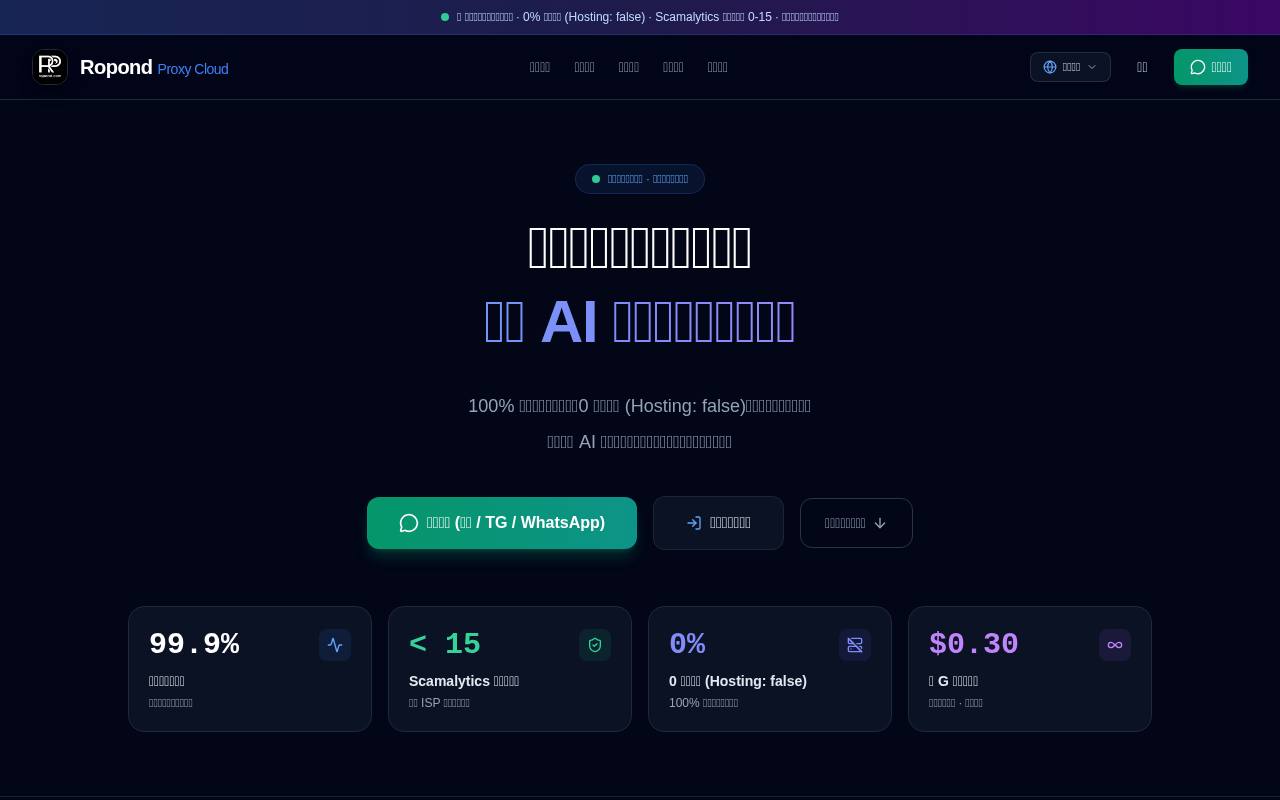Click the hero paragraph line starting with "100%"
Image resolution: width=1280 pixels, height=800 pixels.
click(x=640, y=406)
